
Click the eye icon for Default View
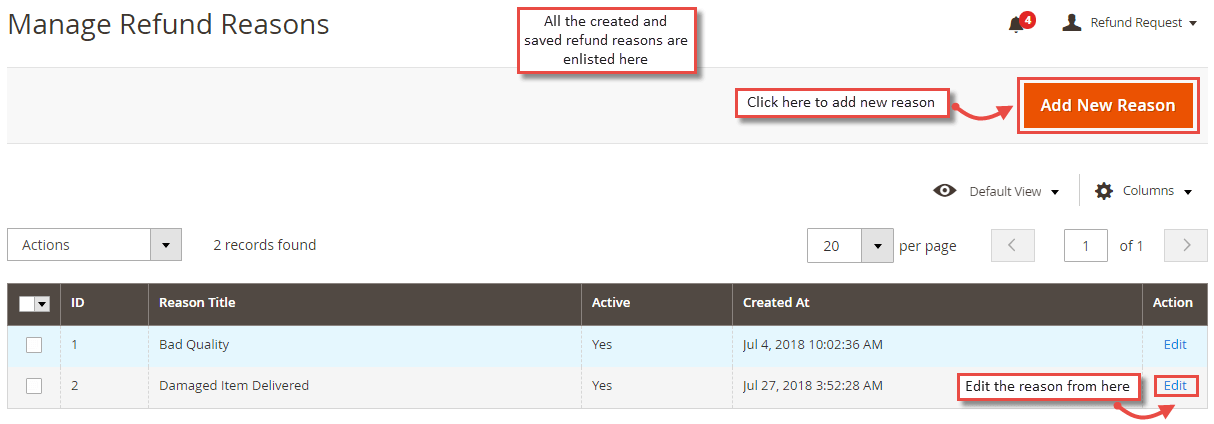point(944,190)
